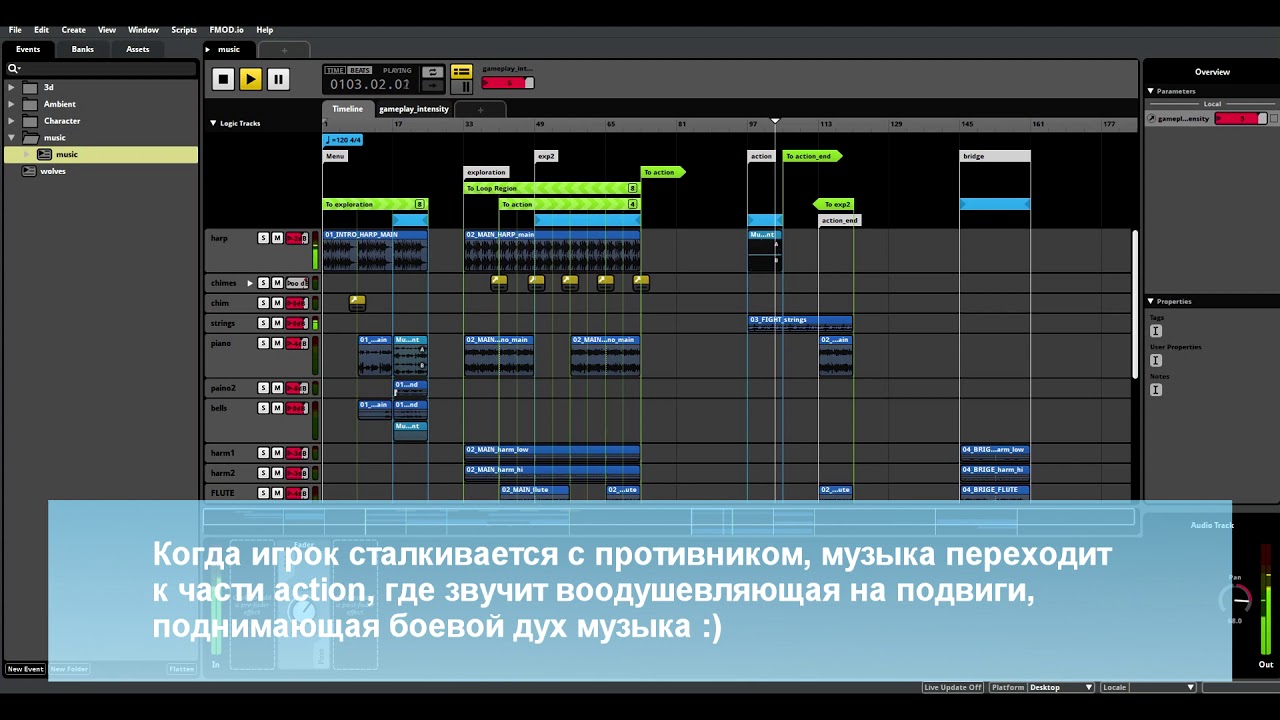Adjust gameplay intensity slider in transport bar
The height and width of the screenshot is (720, 1280).
[x=508, y=83]
